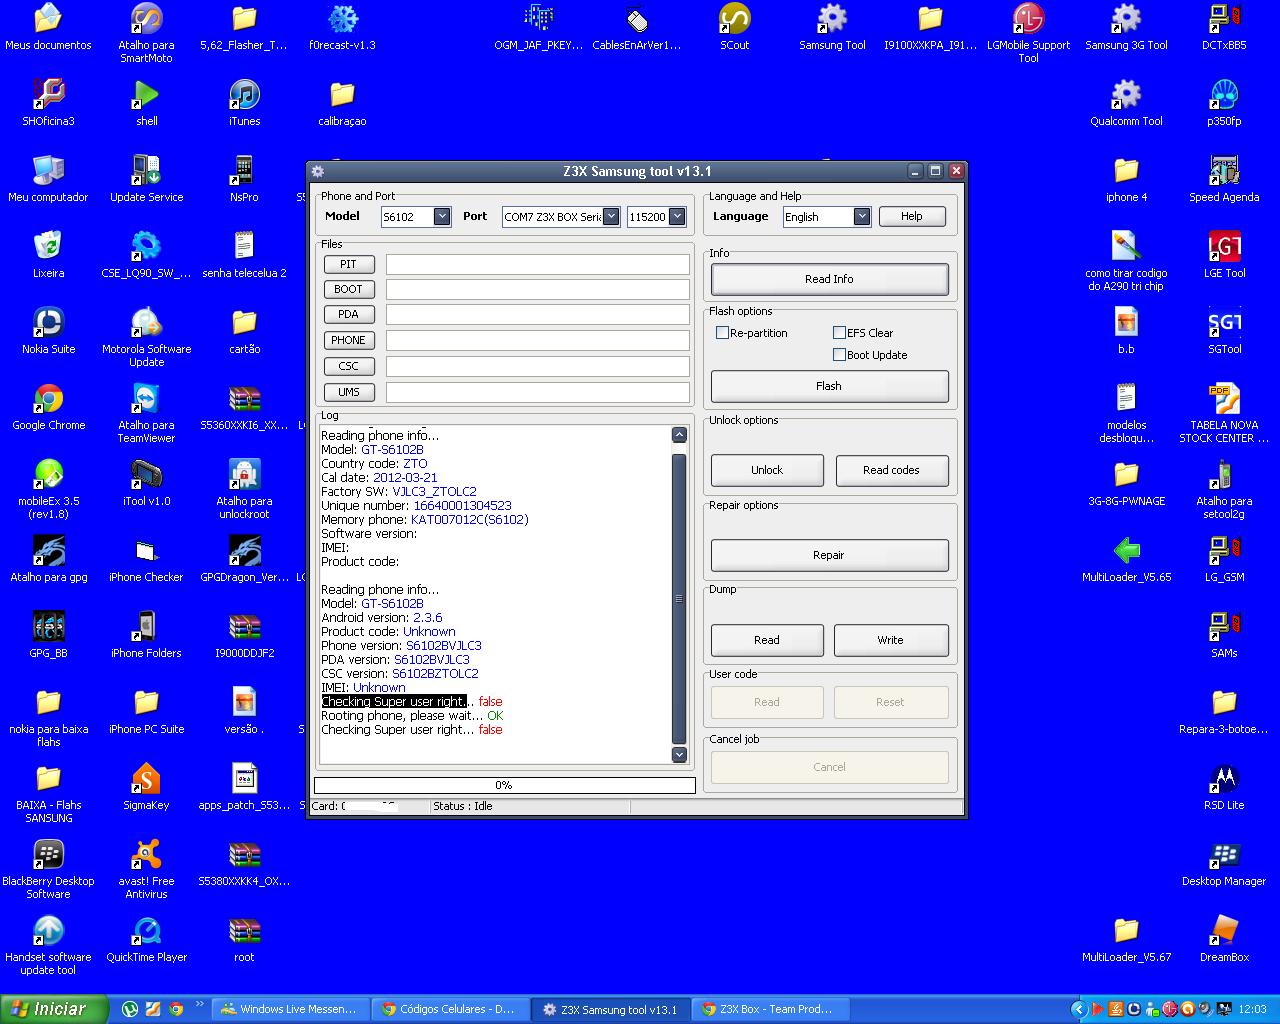Click the log scrollbar down arrow

tap(679, 755)
